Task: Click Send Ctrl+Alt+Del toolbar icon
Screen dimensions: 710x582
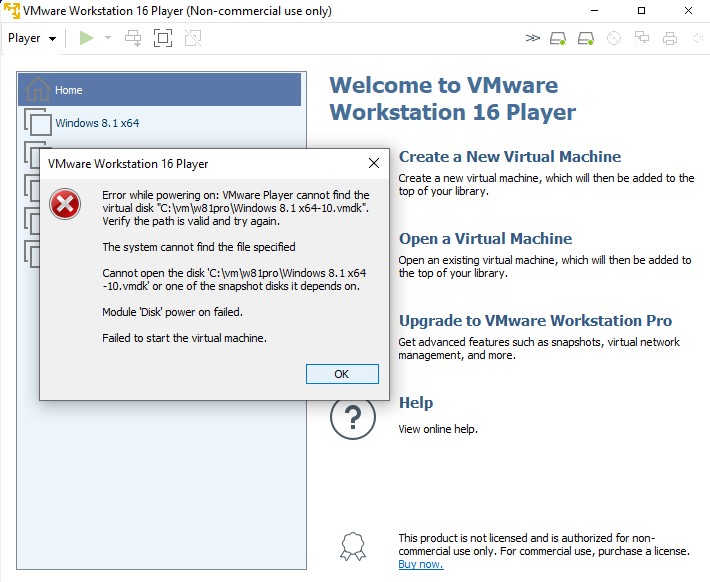Action: 133,38
